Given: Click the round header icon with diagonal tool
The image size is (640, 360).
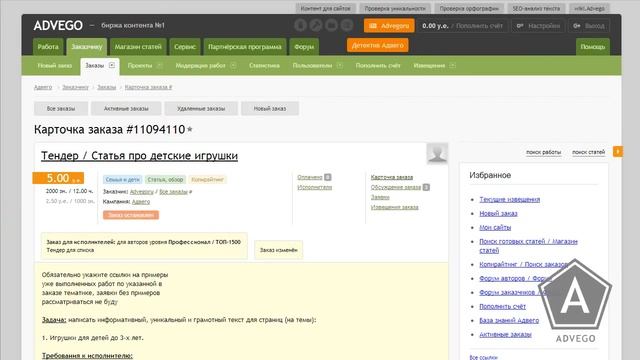Looking at the screenshot, I should click(x=316, y=25).
